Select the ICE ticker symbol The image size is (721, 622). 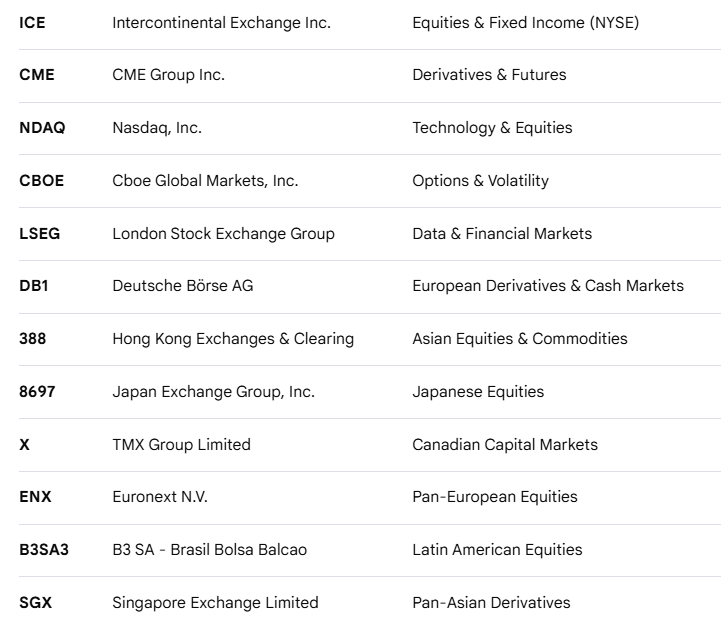(x=32, y=23)
